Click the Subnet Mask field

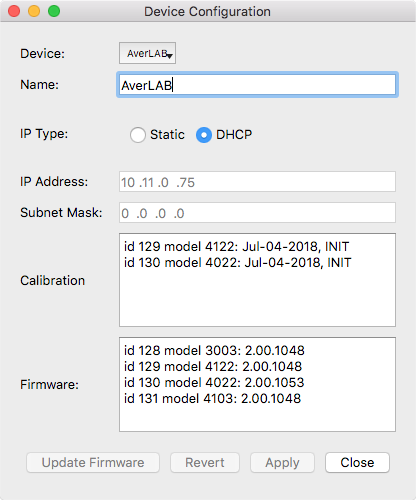[257, 213]
